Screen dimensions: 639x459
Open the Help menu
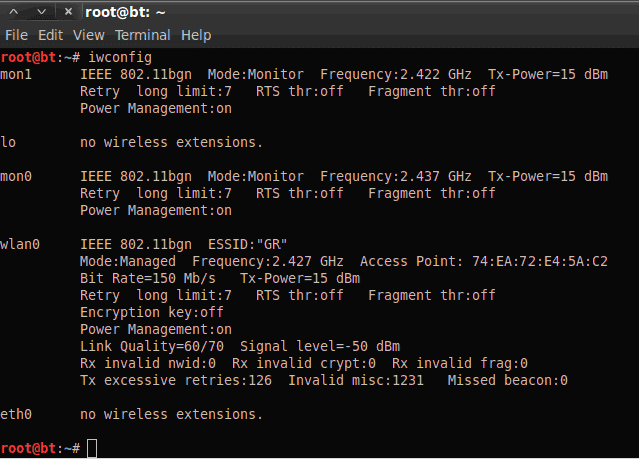(196, 35)
